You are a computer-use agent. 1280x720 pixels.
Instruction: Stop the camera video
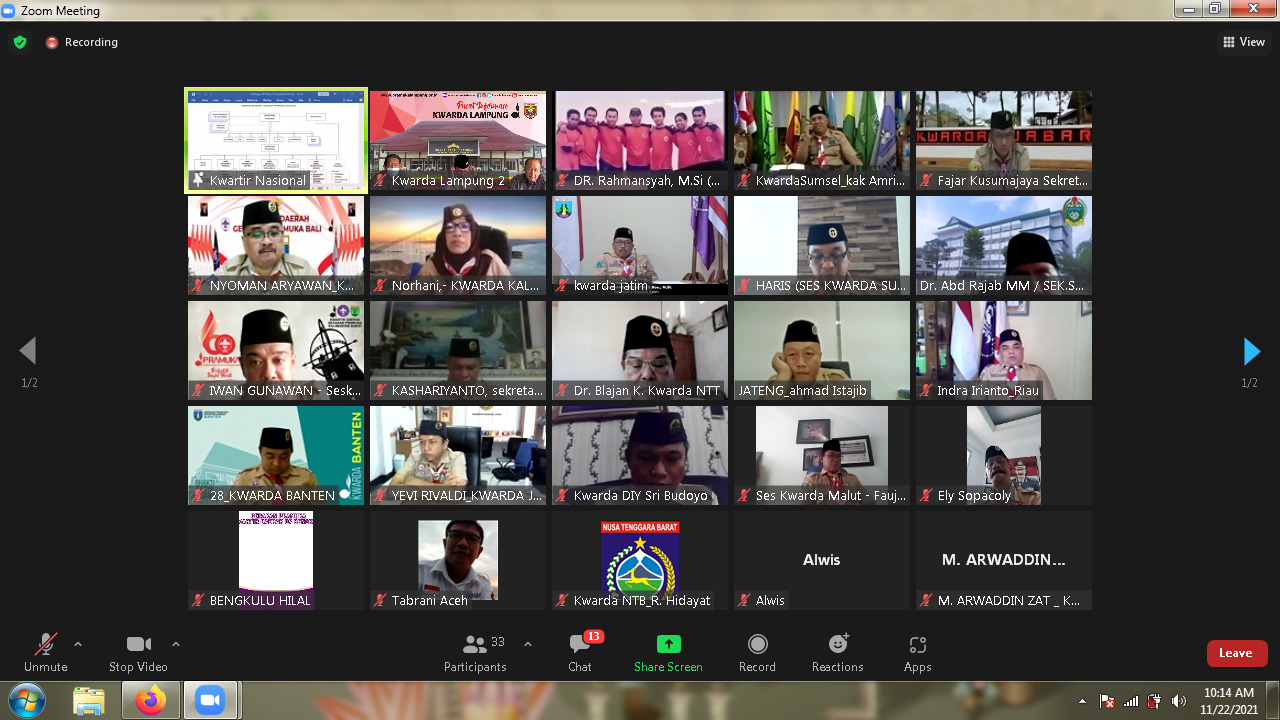[x=138, y=645]
